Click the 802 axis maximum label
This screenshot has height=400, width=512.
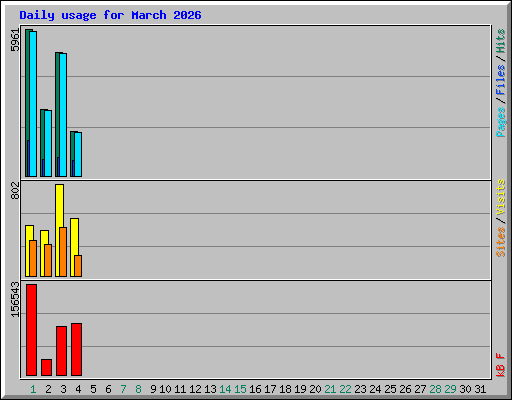tap(15, 191)
